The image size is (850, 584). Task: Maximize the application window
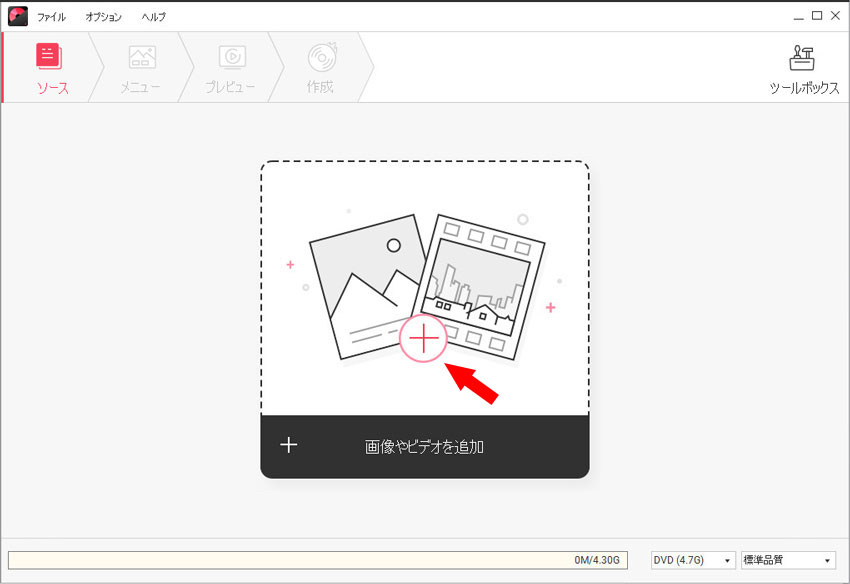[817, 16]
